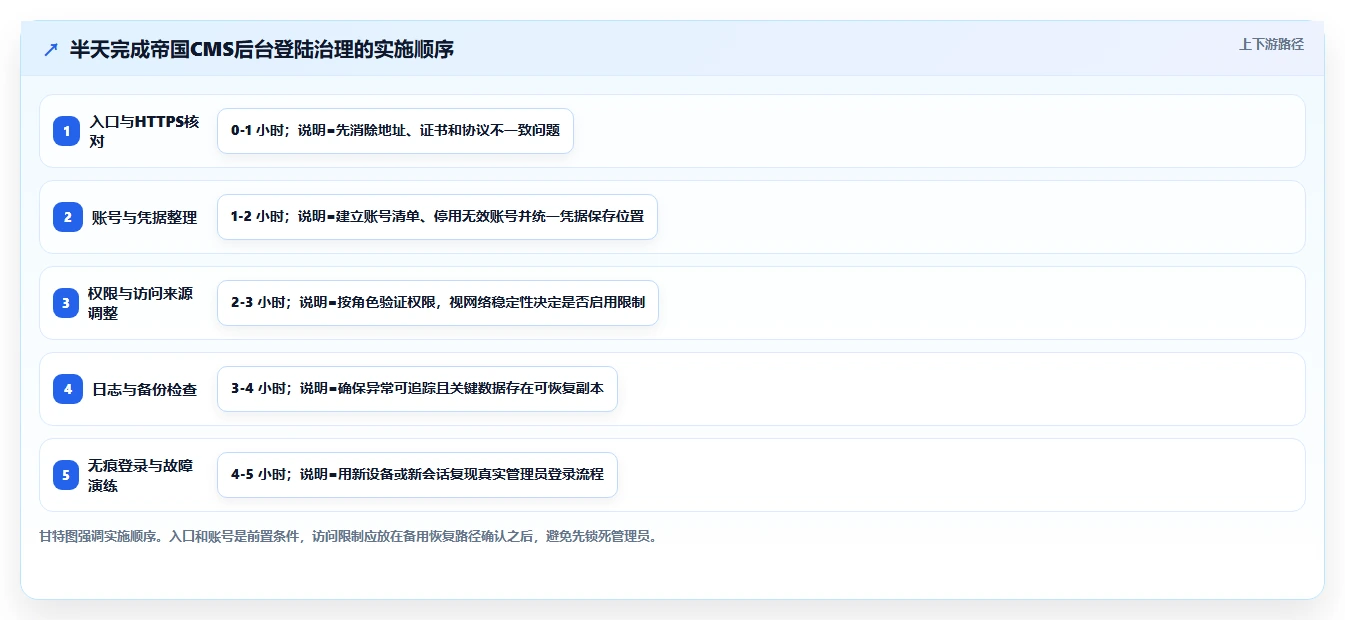
Task: Open the 2-3 小时 description box
Action: [438, 303]
